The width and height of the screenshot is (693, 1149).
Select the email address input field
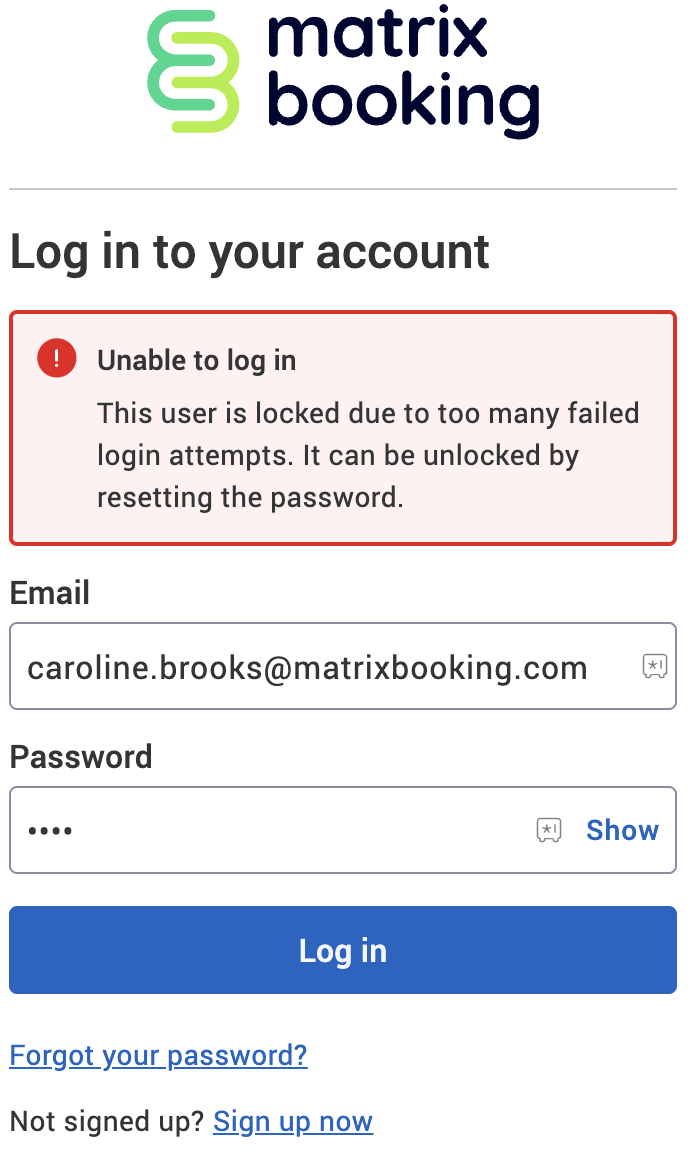pyautogui.click(x=300, y=666)
